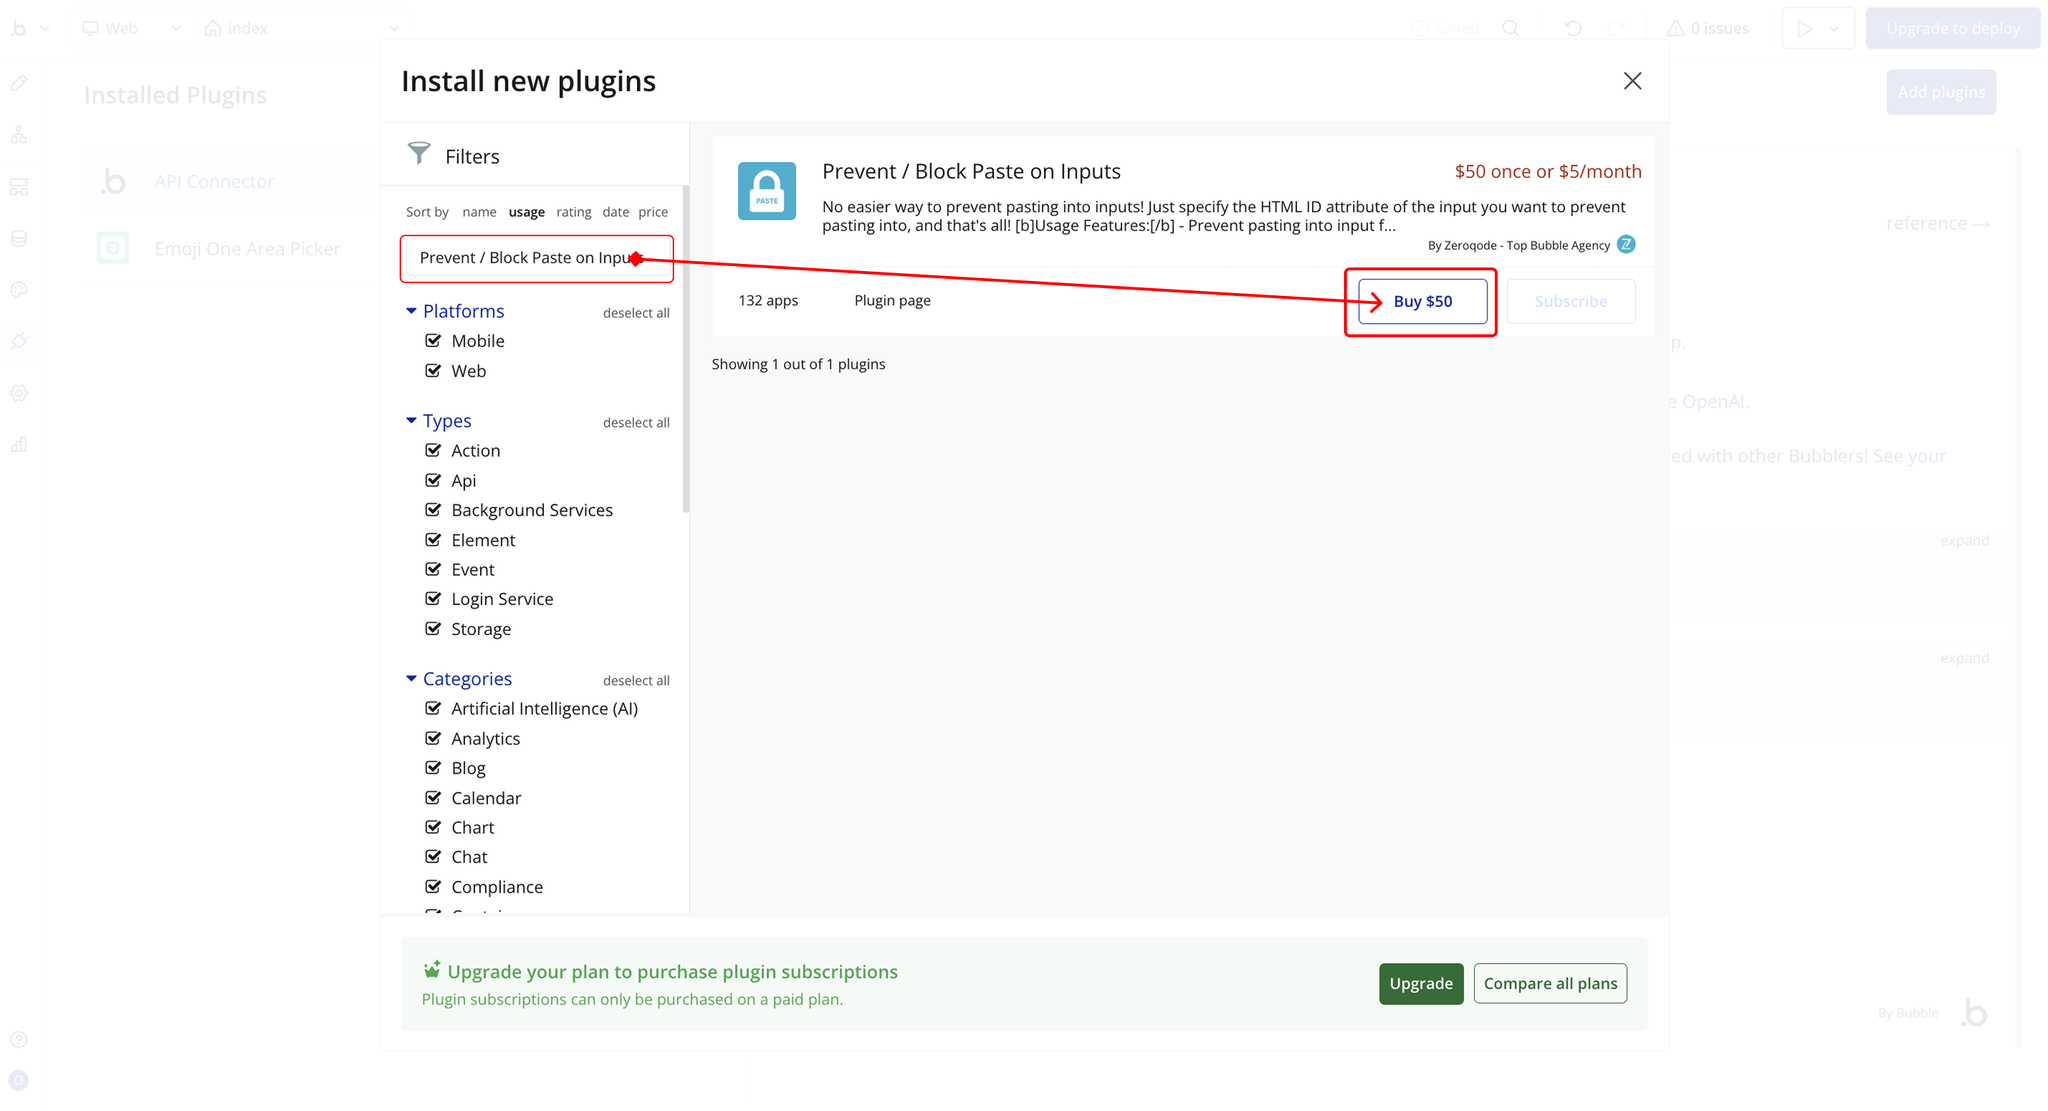This screenshot has width=2048, height=1111.
Task: Toggle the Background Services type checkbox
Action: 433,510
